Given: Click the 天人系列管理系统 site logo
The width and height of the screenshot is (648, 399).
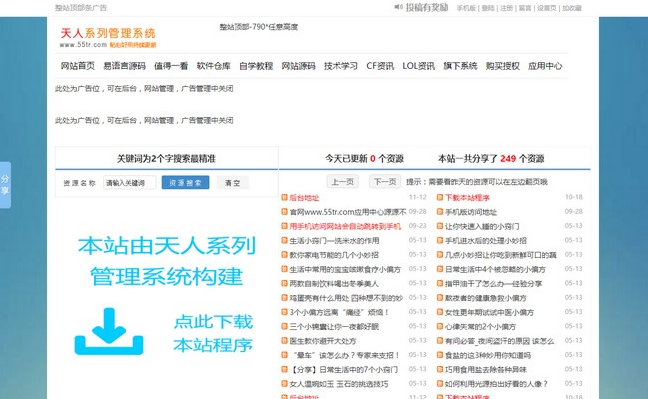Looking at the screenshot, I should tap(108, 37).
